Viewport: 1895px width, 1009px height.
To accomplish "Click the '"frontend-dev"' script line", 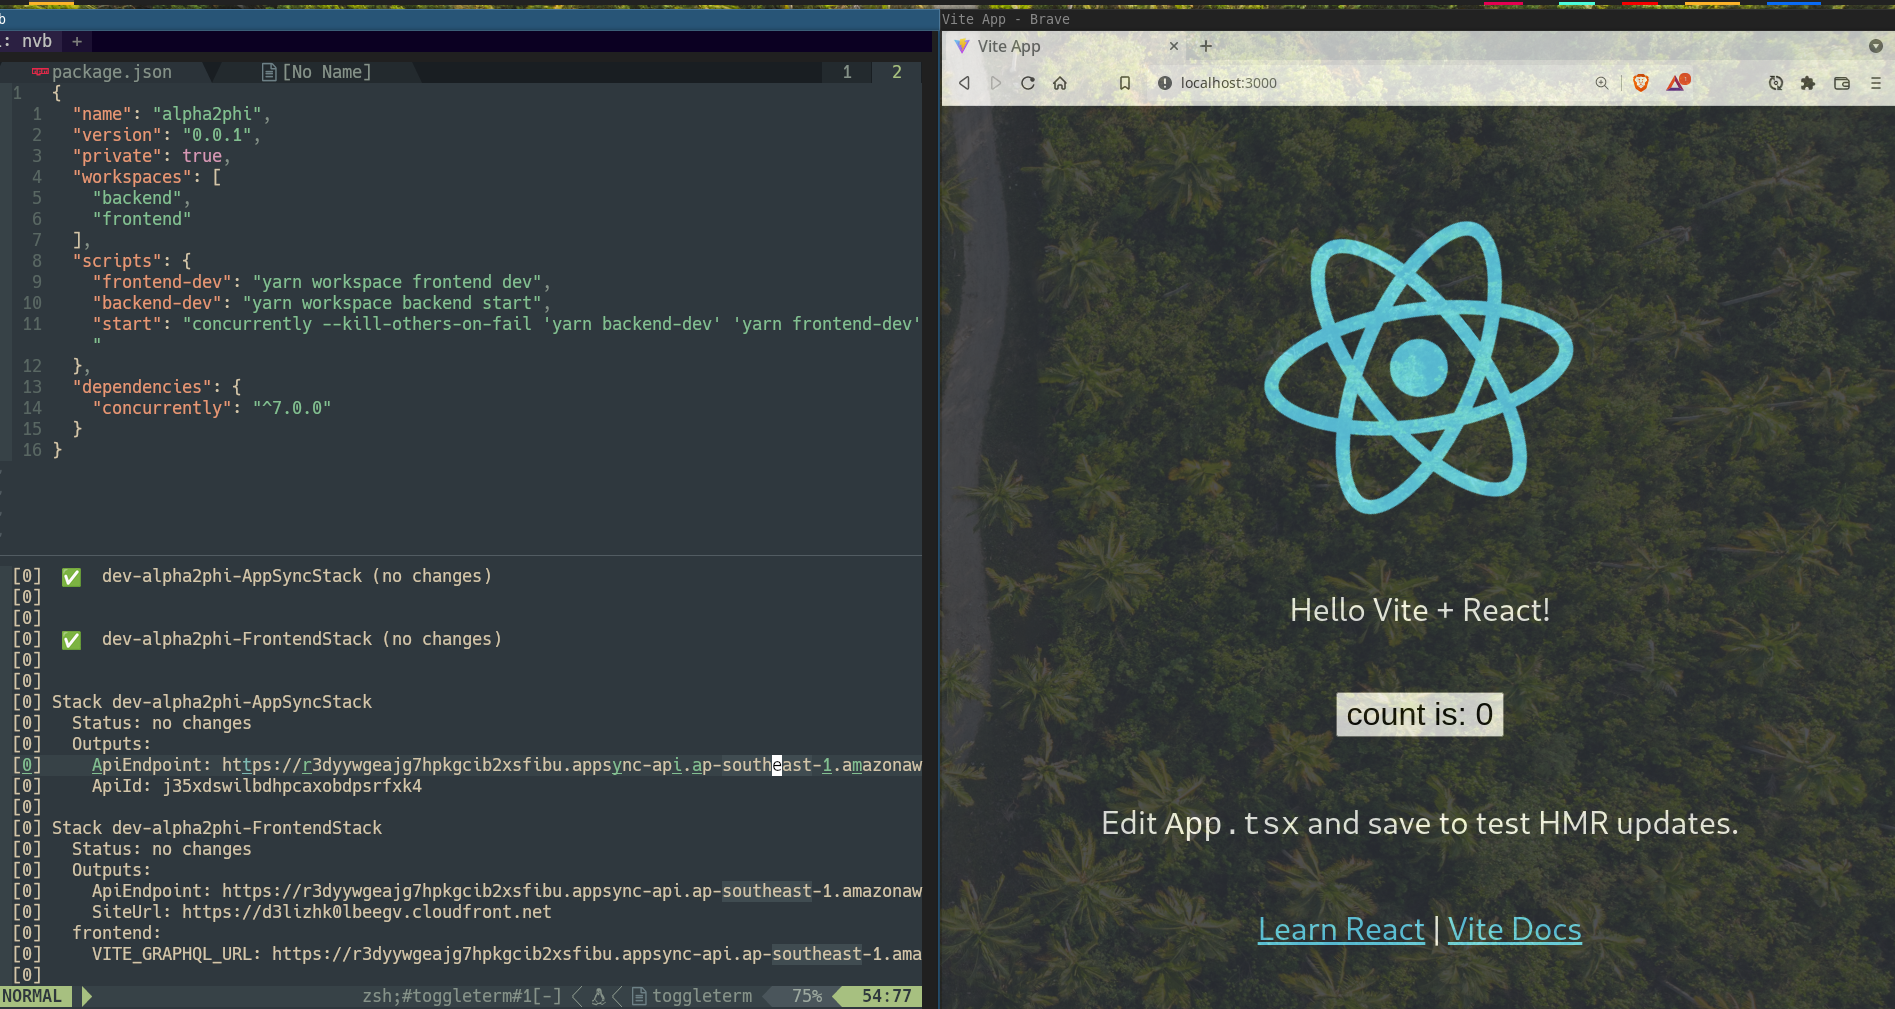I will pyautogui.click(x=322, y=282).
